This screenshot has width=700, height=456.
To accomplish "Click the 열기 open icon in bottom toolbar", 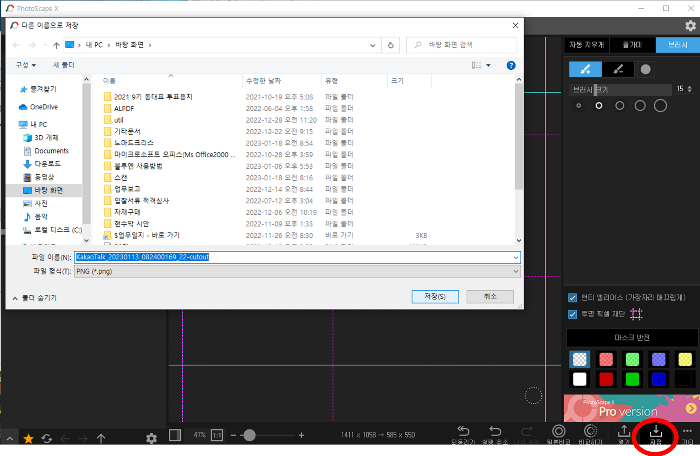I will (x=624, y=435).
